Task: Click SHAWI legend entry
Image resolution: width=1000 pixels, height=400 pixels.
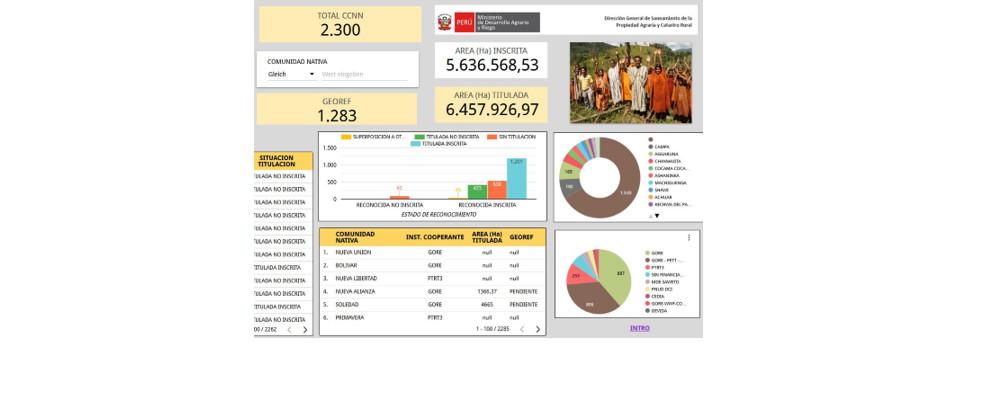Action: 659,190
